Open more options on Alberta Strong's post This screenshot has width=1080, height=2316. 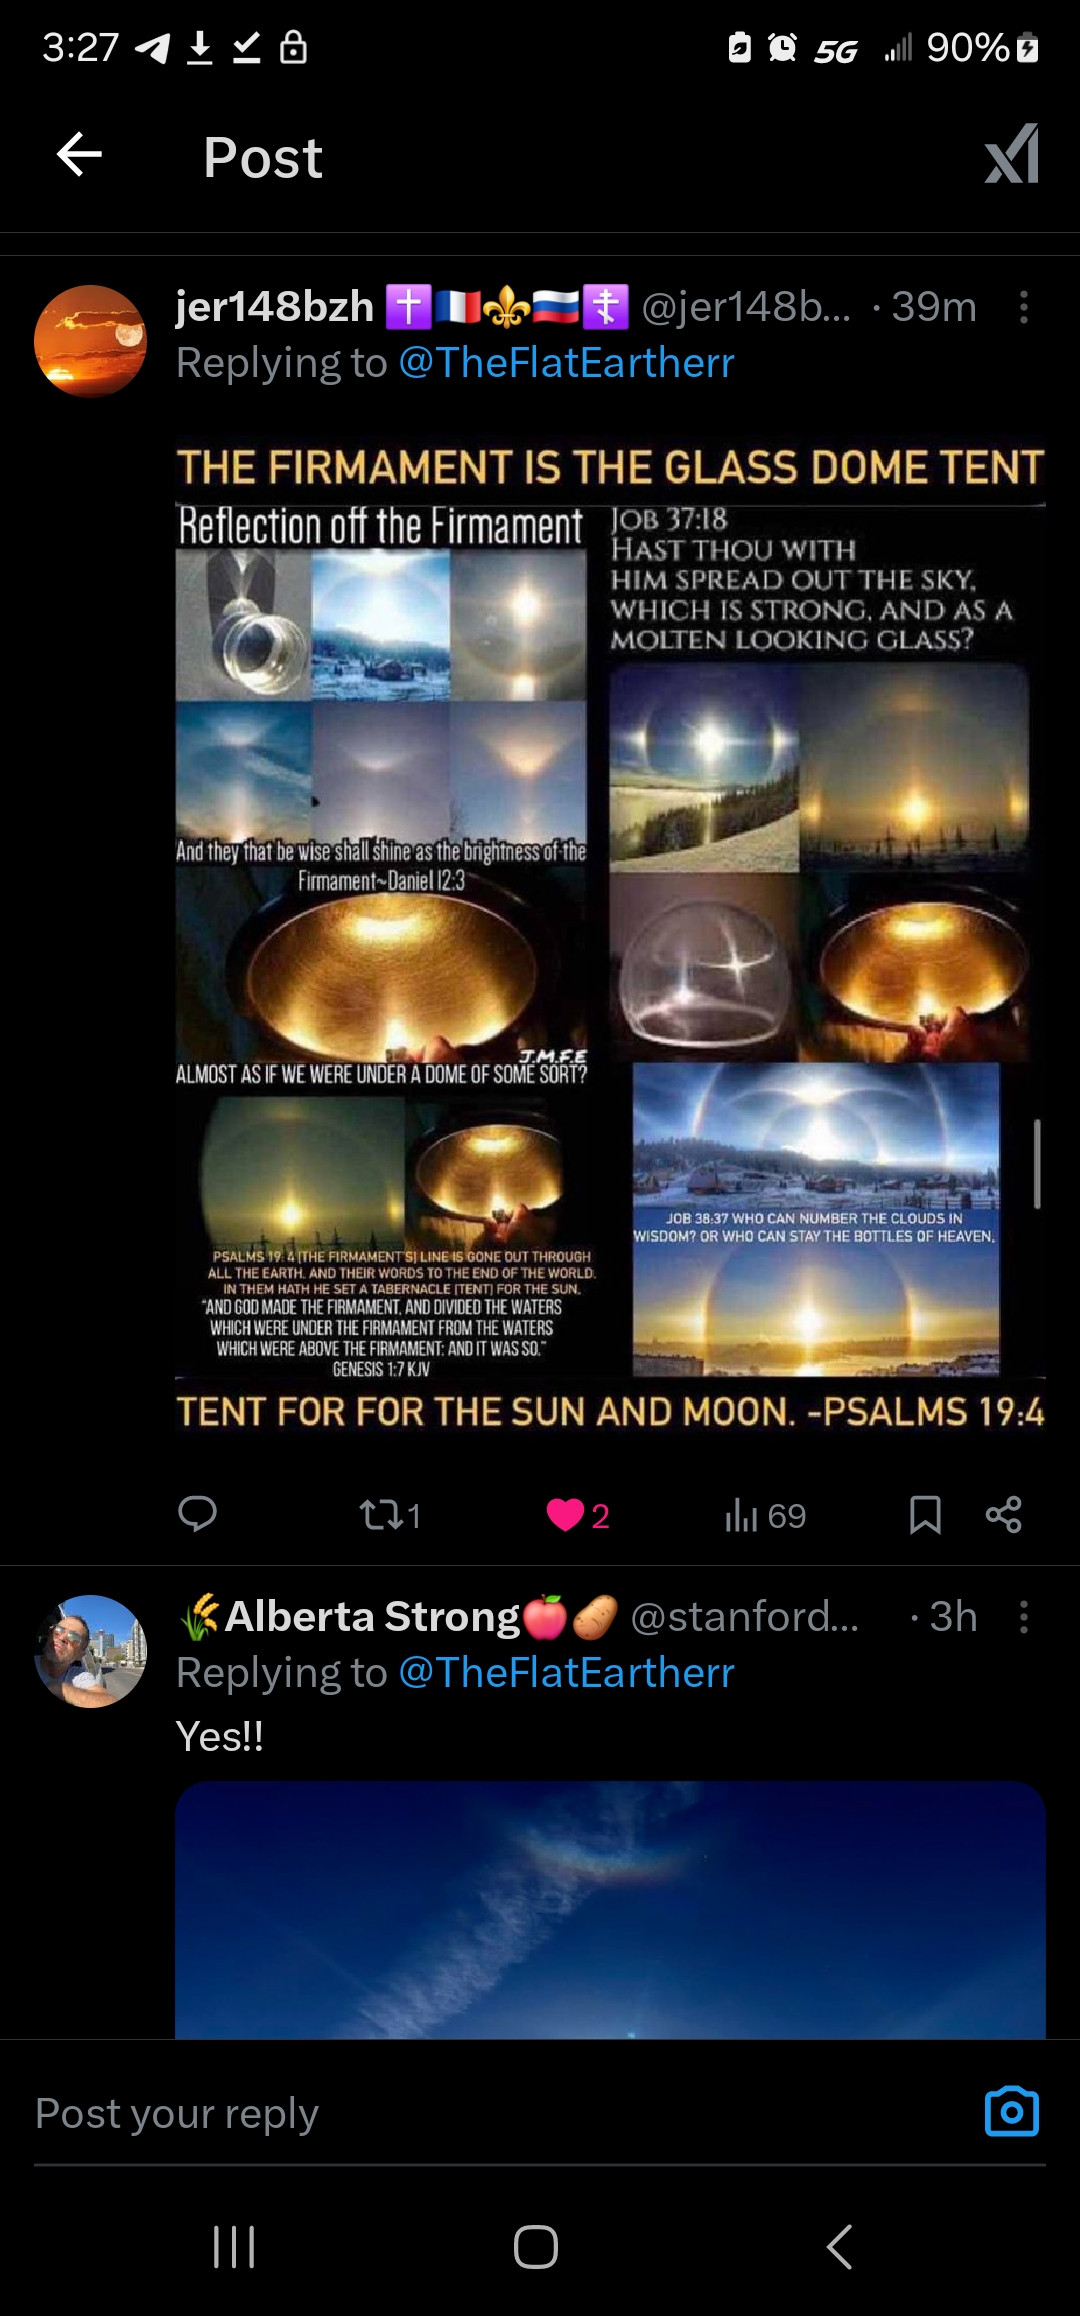1023,1617
